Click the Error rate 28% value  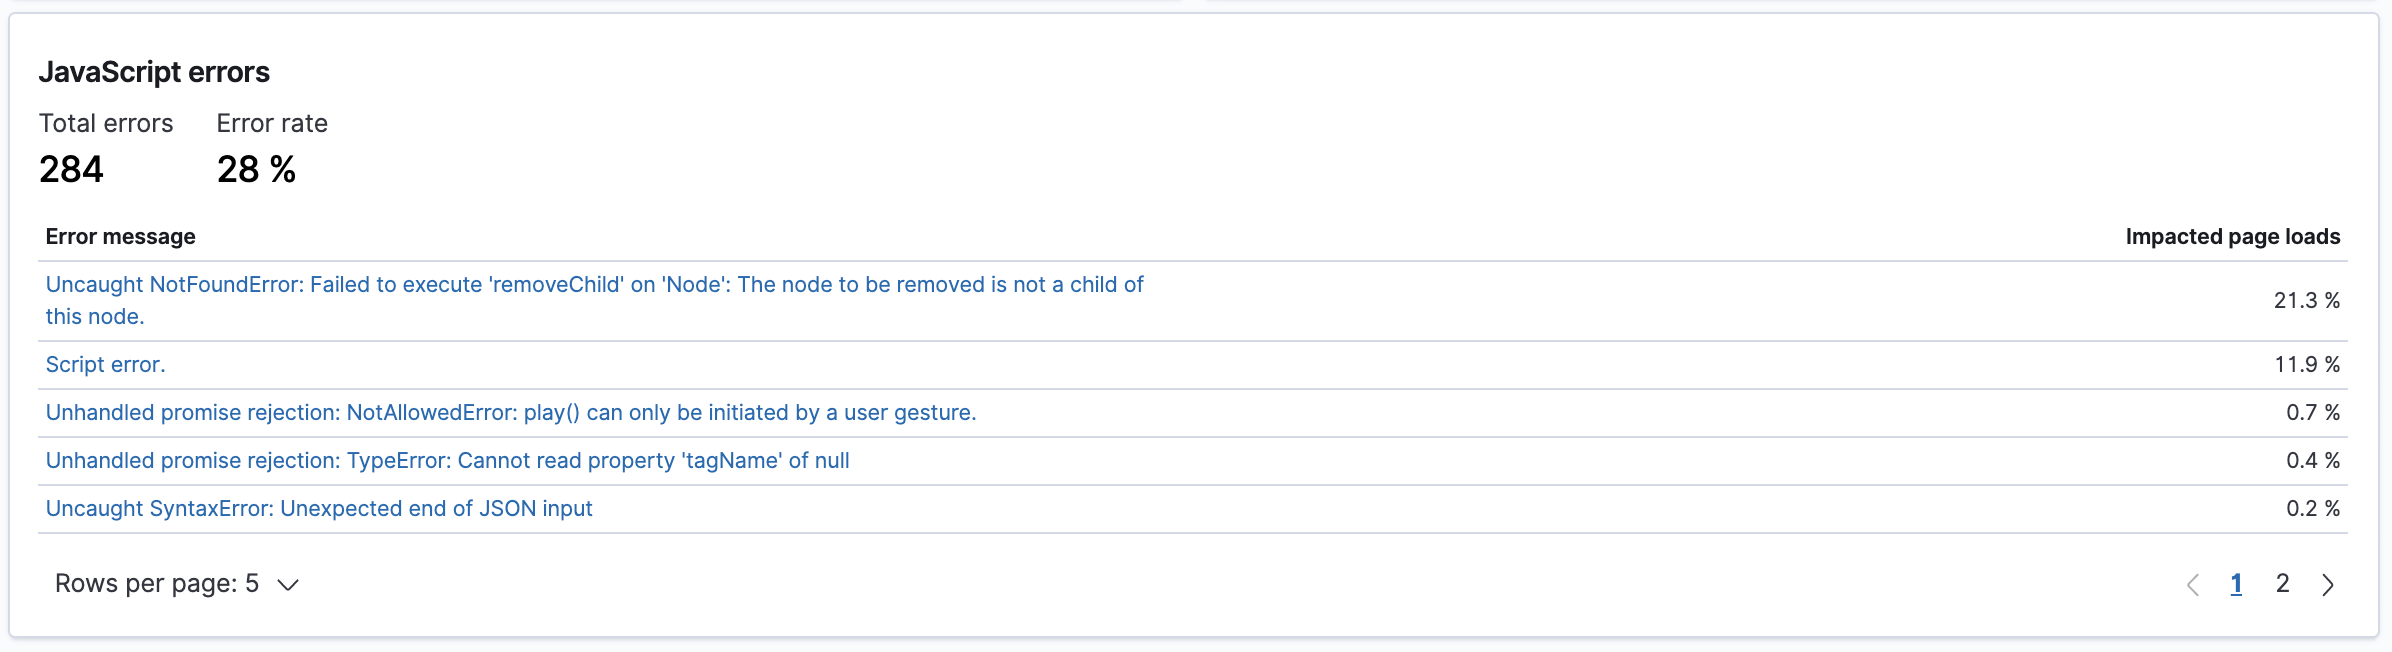click(x=256, y=171)
